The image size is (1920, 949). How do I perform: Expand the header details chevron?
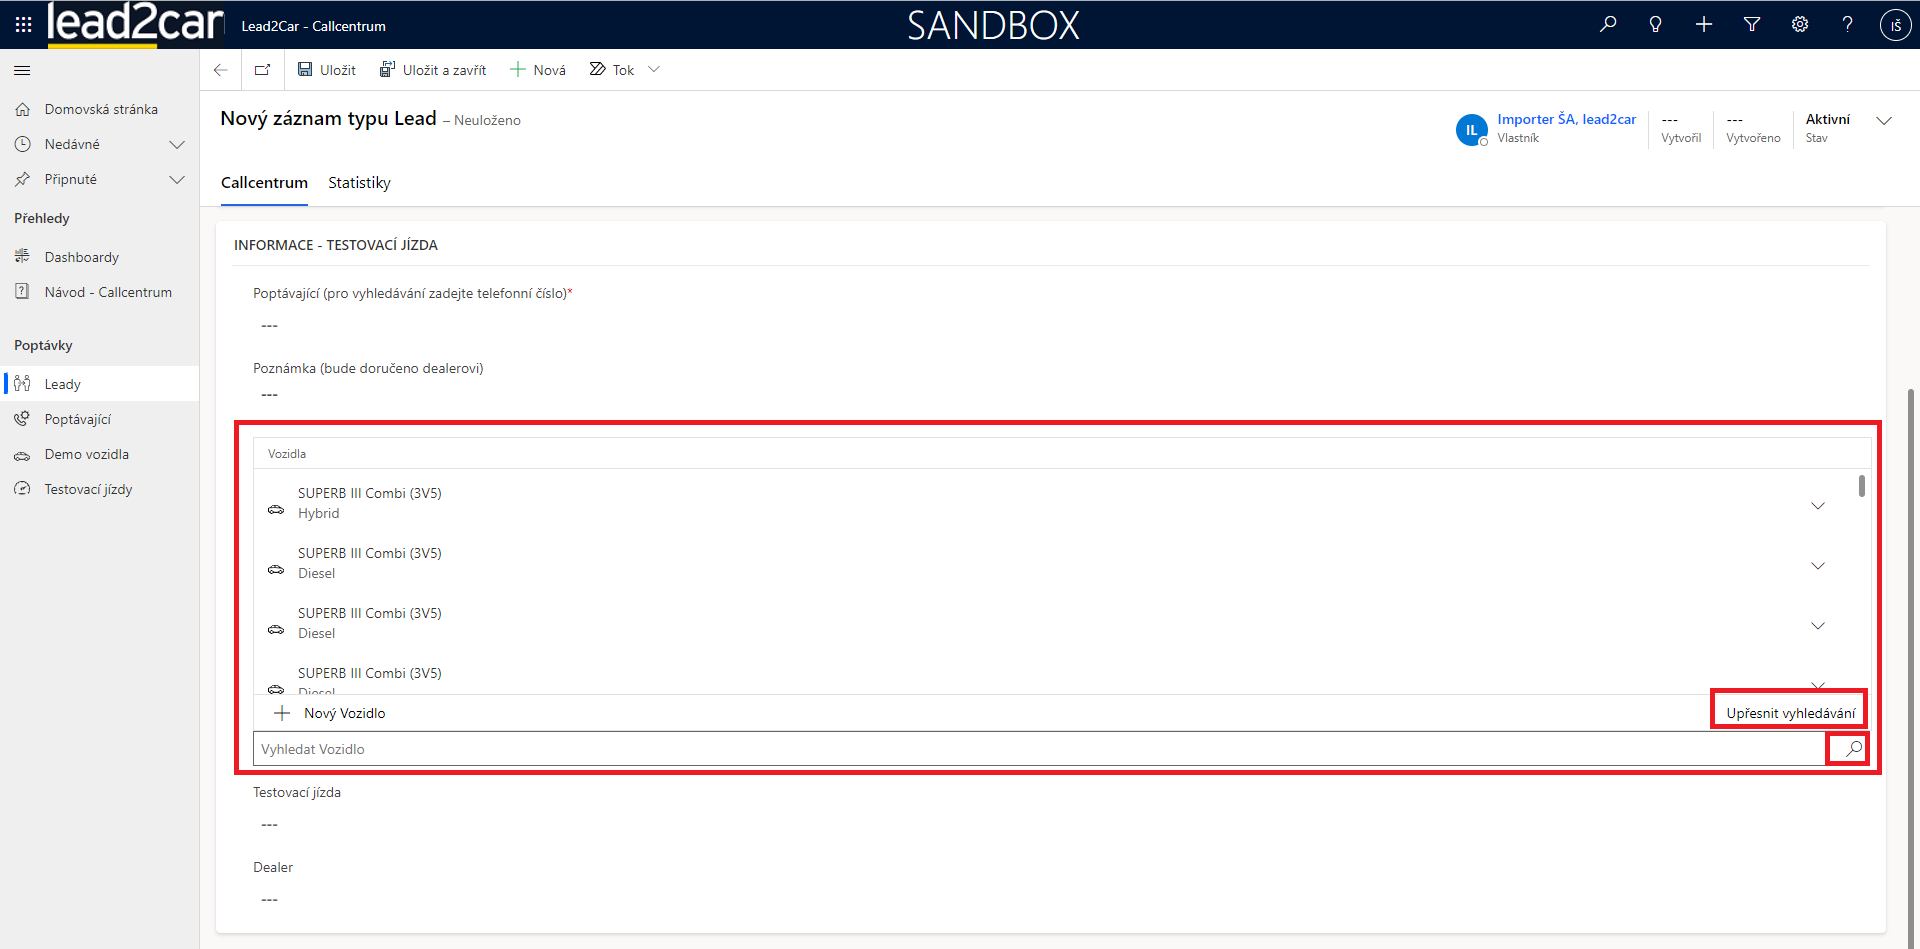pyautogui.click(x=1884, y=121)
